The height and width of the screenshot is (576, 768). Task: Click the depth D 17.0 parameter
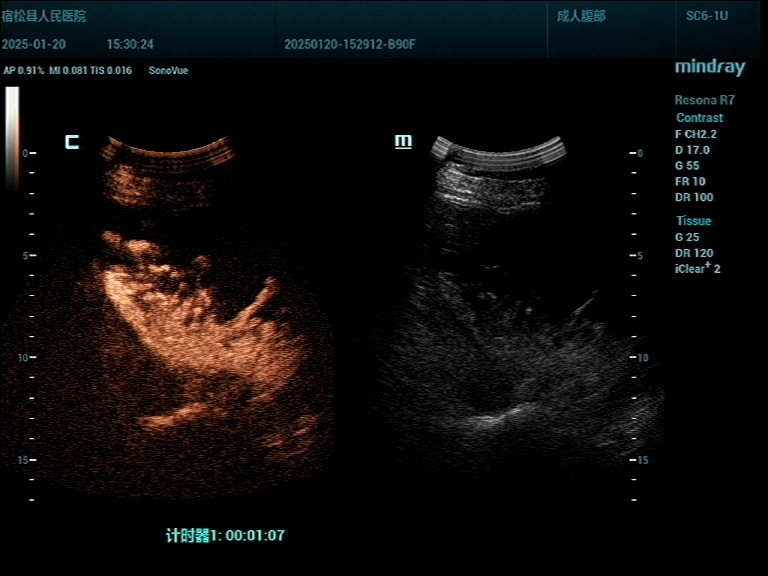[x=693, y=150]
